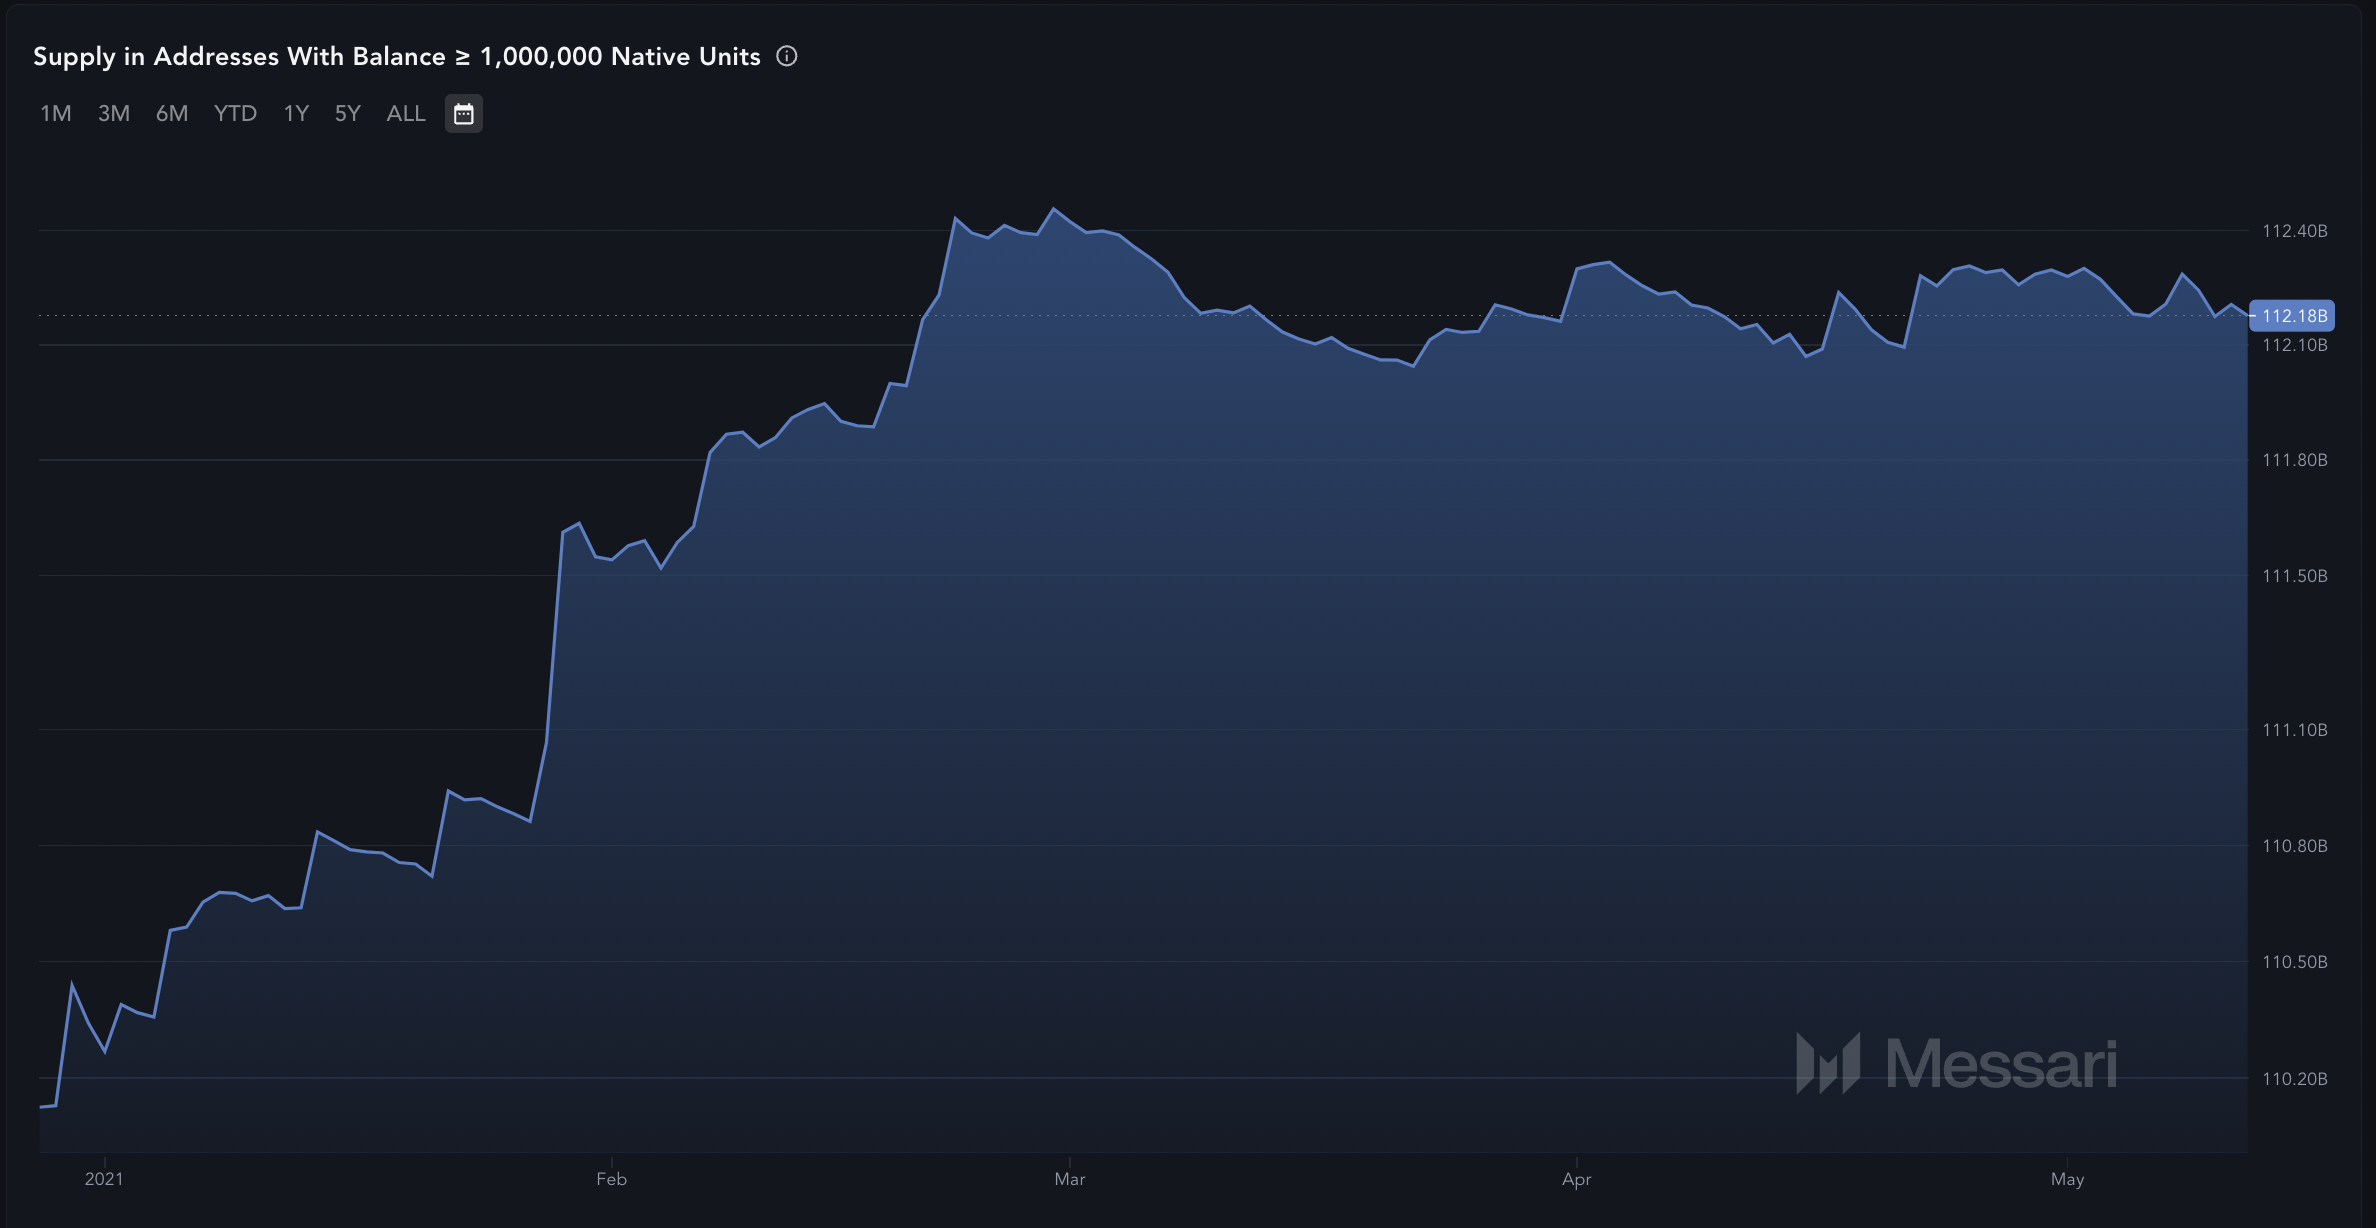Click the 111.50B y-axis label
This screenshot has width=2376, height=1228.
pyautogui.click(x=2294, y=576)
